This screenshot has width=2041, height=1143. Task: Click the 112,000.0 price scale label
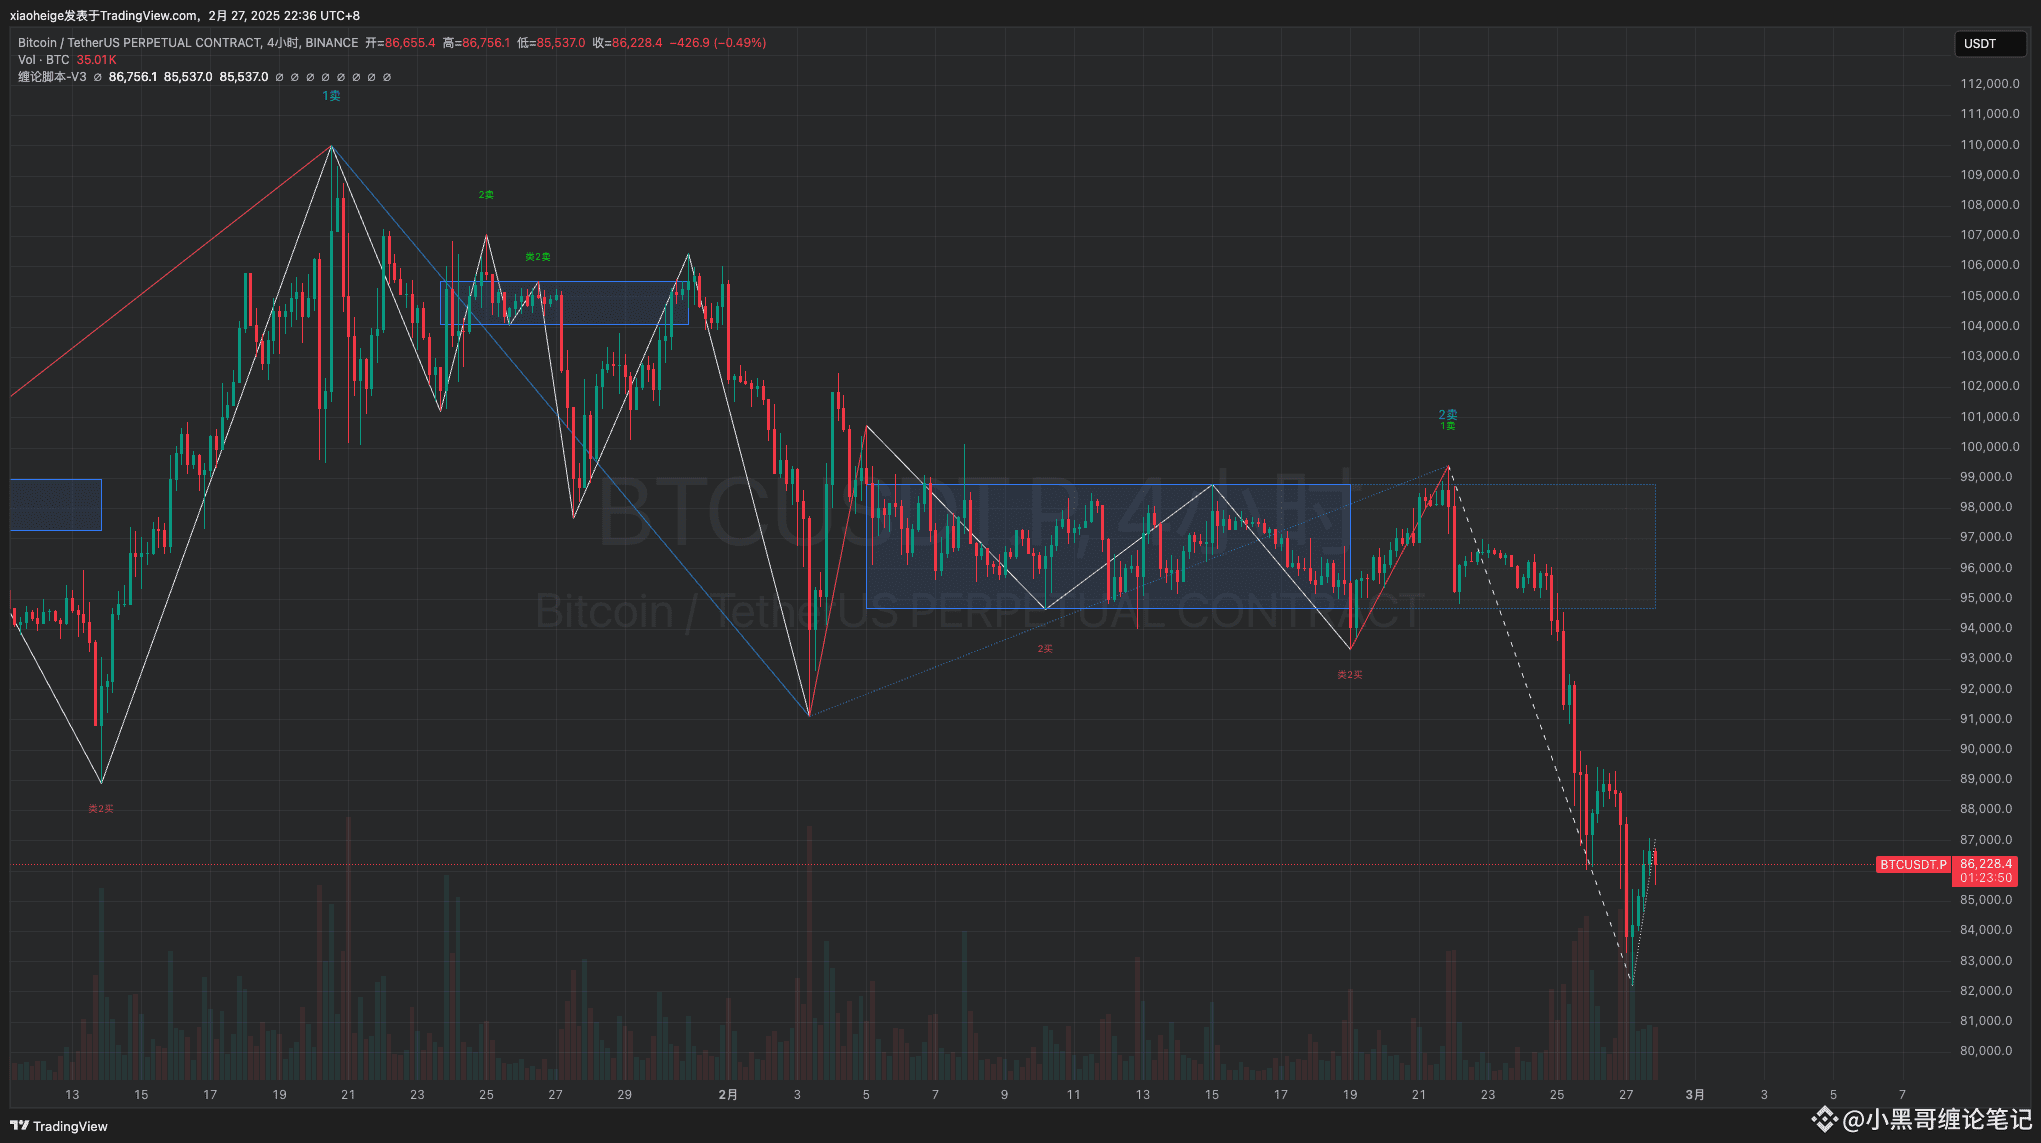[x=1990, y=84]
